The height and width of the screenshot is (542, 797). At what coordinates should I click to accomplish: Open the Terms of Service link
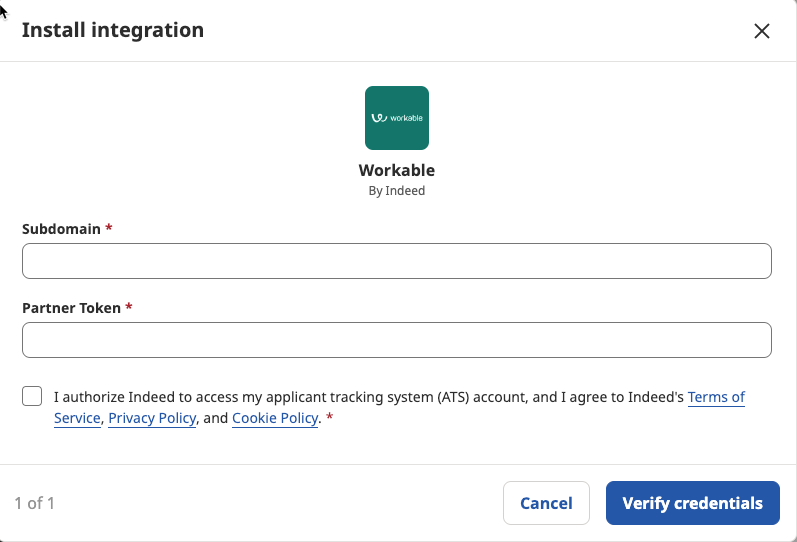(716, 397)
